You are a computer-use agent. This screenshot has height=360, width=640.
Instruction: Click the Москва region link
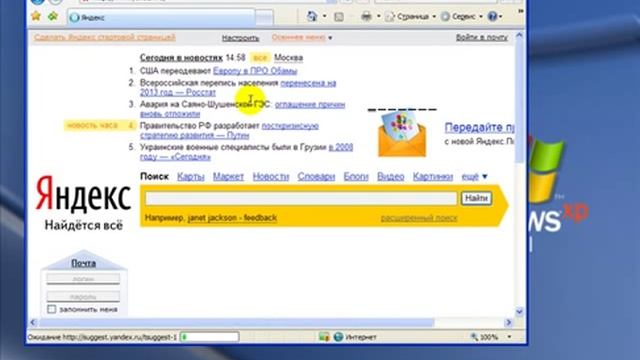289,58
